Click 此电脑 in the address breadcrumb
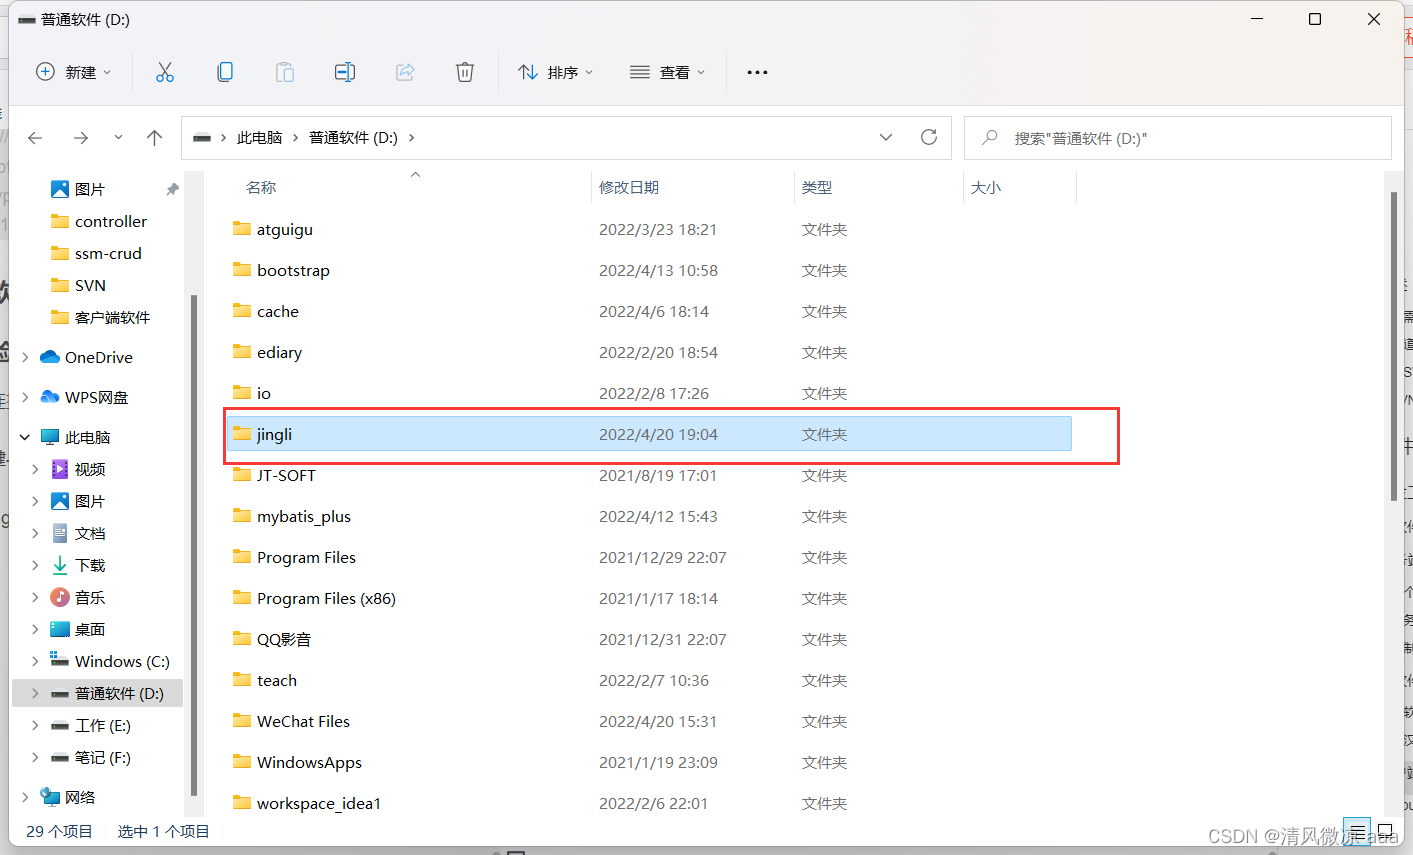 point(260,138)
